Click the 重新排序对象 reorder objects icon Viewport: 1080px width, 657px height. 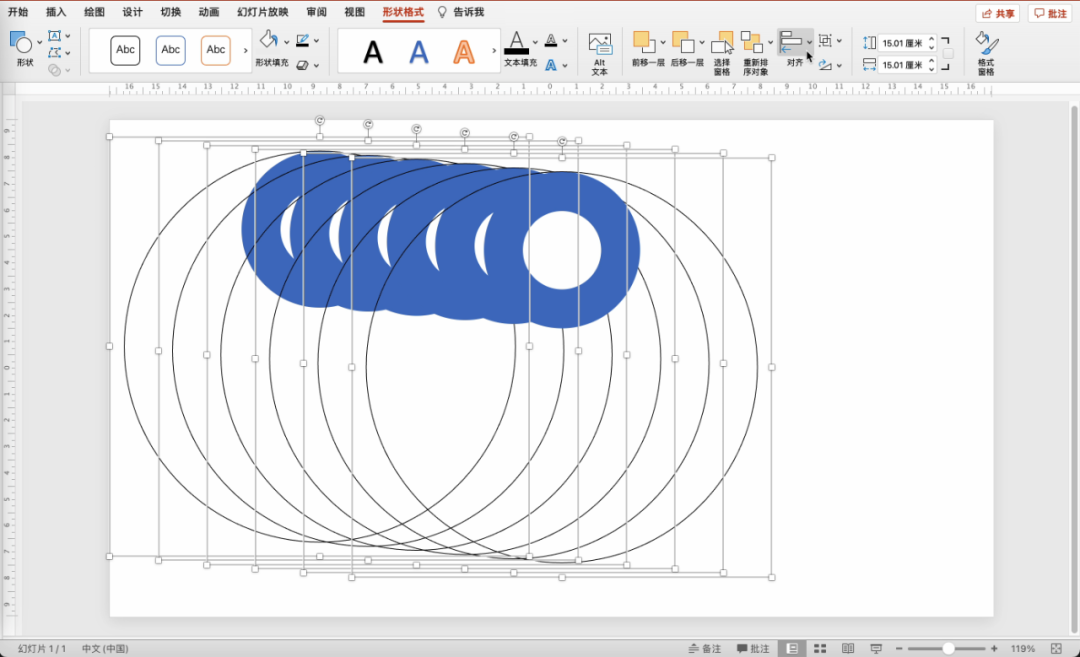[x=752, y=43]
